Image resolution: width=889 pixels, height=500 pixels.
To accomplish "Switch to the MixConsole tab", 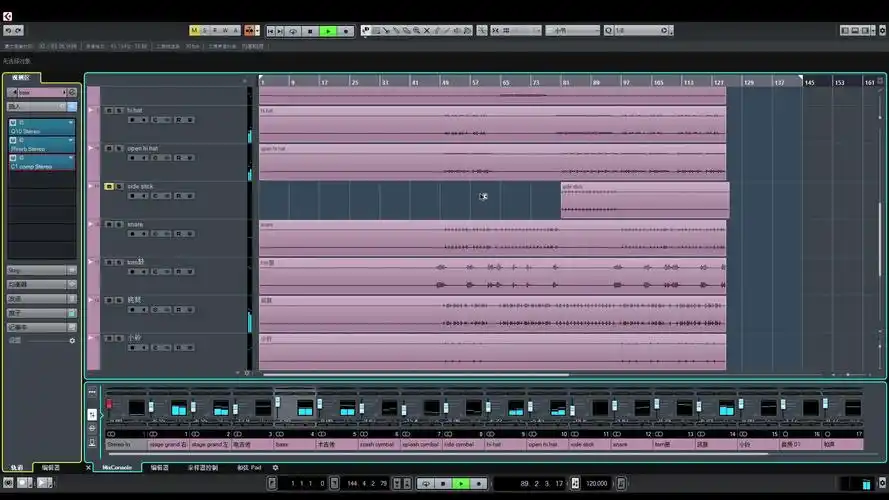I will tap(117, 467).
